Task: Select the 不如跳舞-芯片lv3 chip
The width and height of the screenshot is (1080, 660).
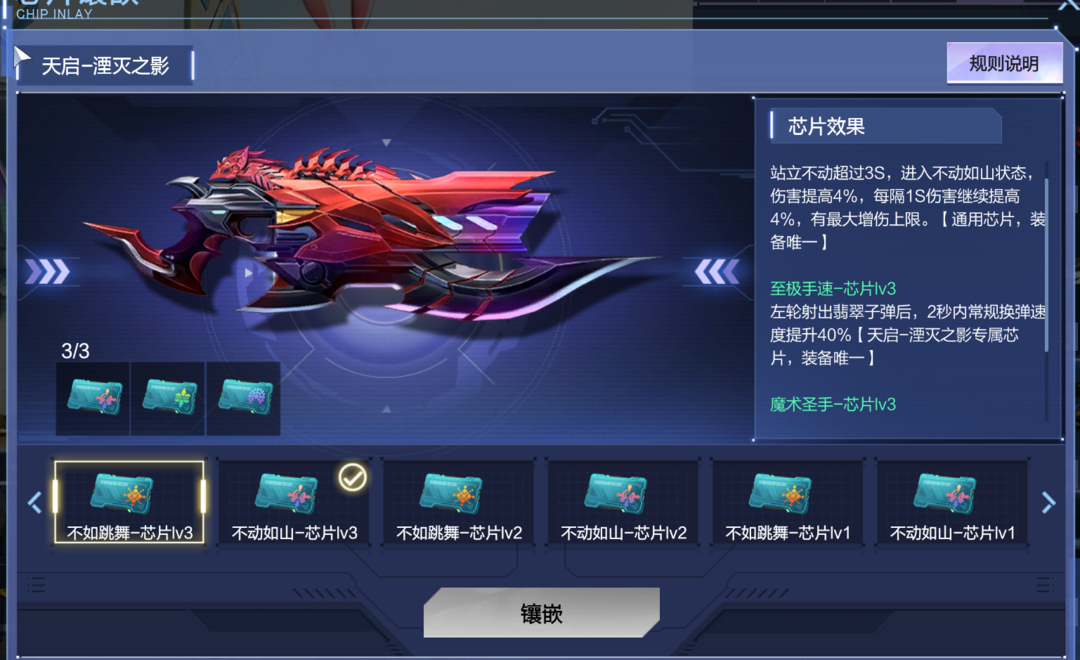Action: coord(129,502)
